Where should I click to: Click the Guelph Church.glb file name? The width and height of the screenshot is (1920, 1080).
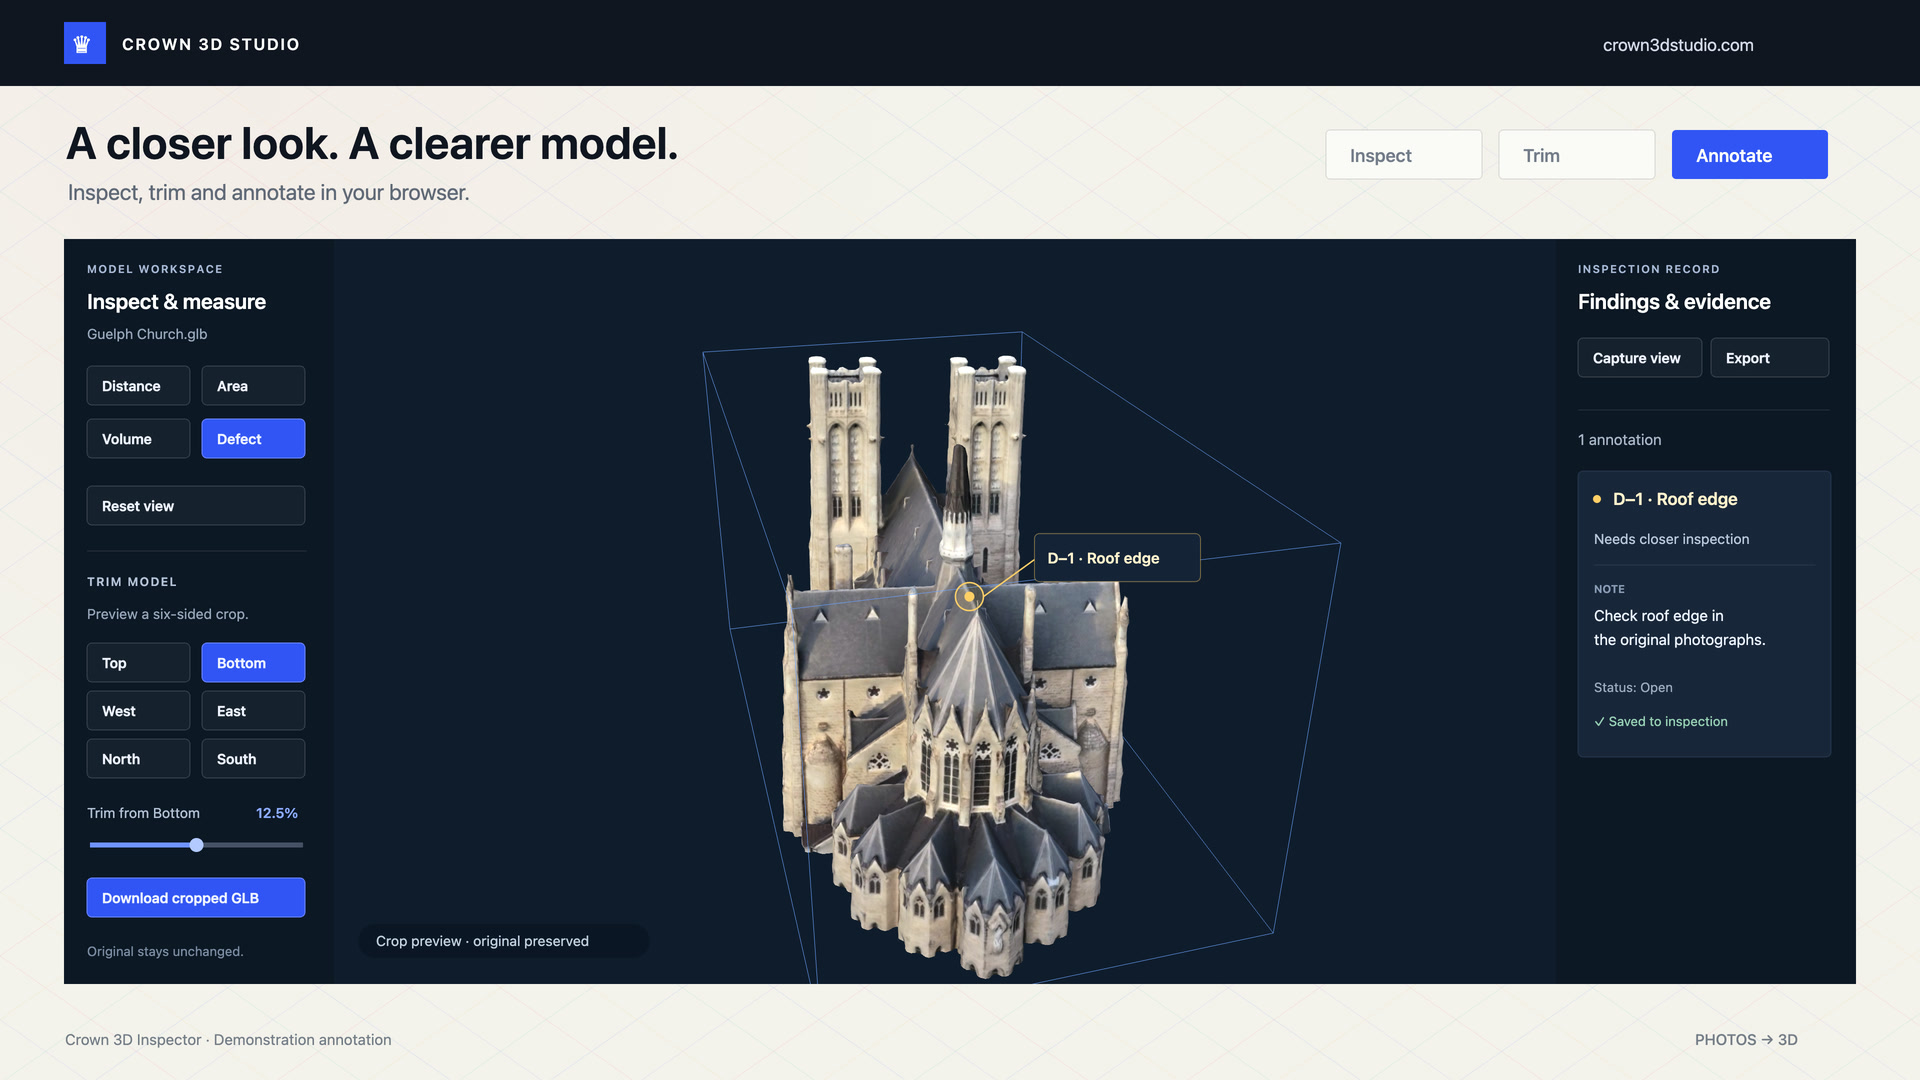(147, 334)
